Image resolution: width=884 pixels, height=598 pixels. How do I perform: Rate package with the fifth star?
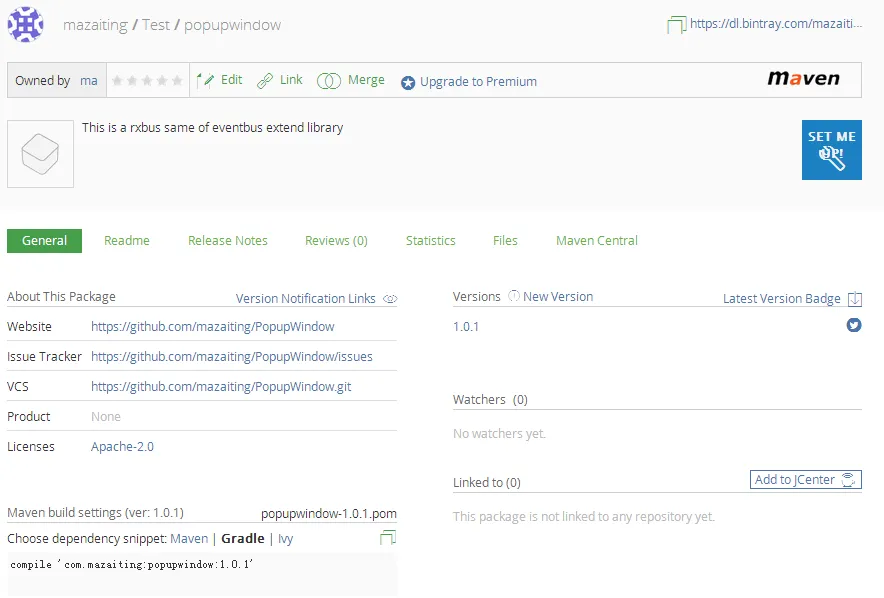click(177, 81)
